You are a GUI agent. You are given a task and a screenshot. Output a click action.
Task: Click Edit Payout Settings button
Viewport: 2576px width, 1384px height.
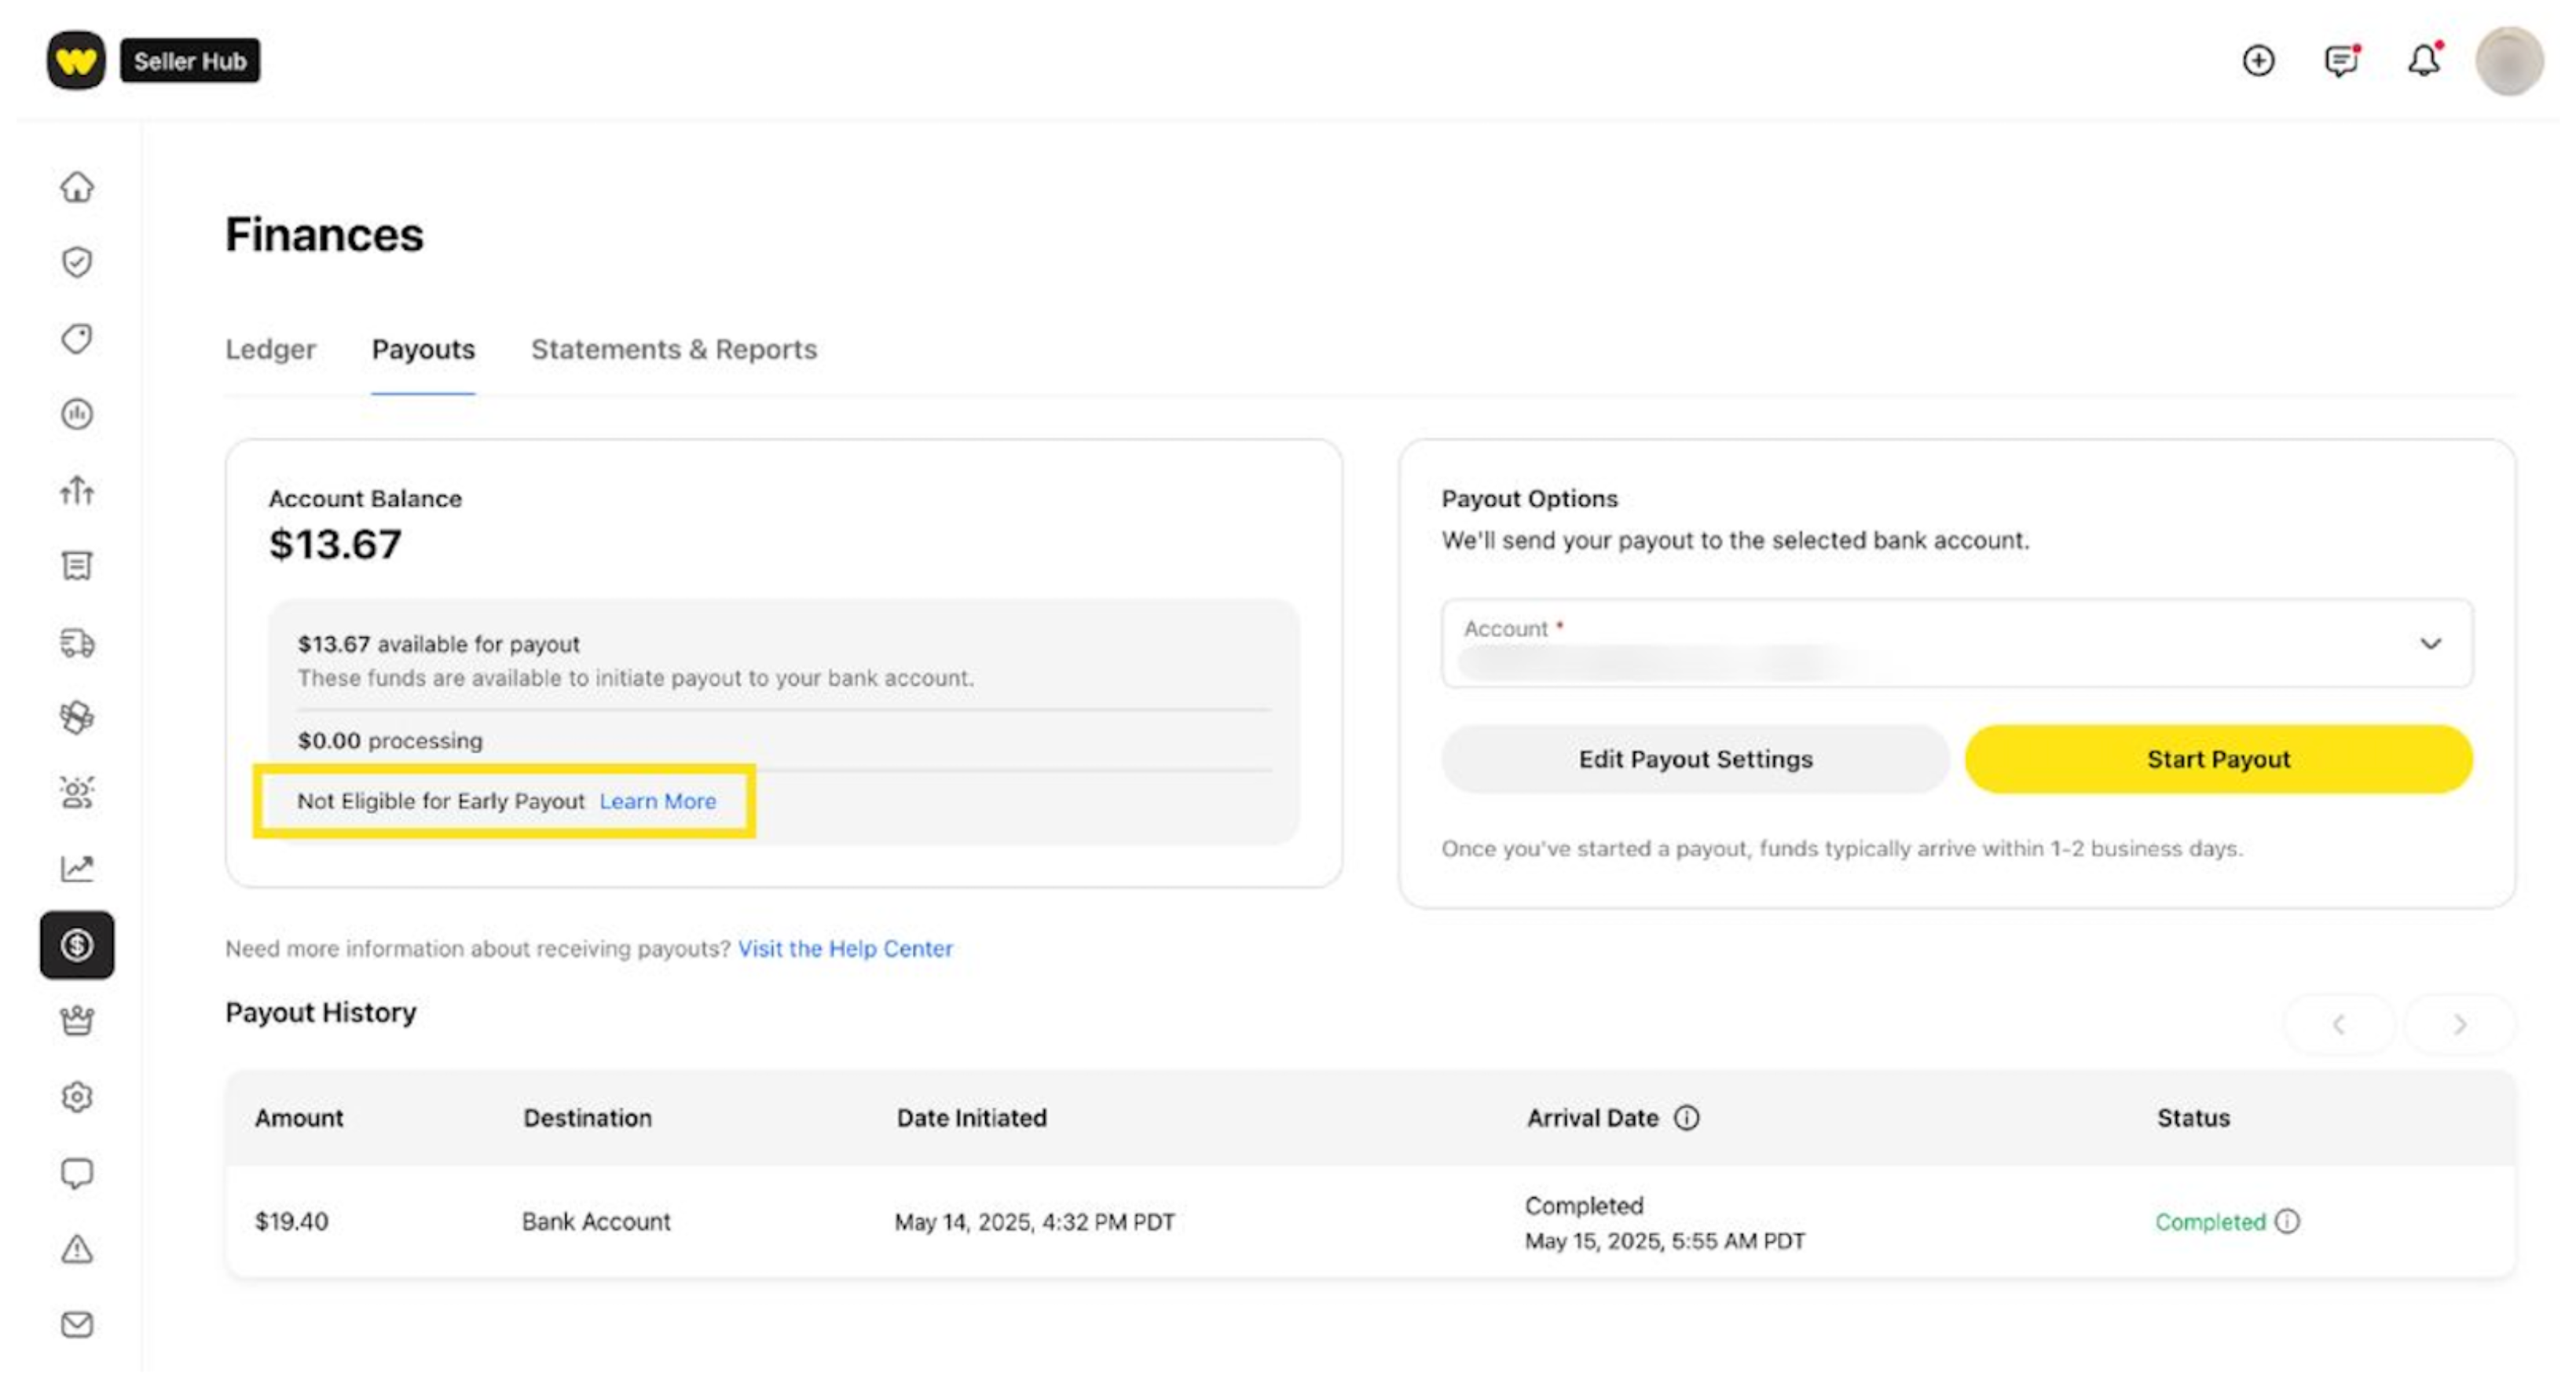click(x=1695, y=759)
